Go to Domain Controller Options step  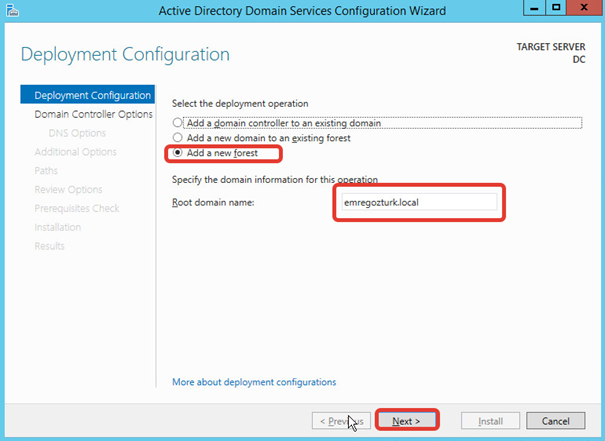93,114
